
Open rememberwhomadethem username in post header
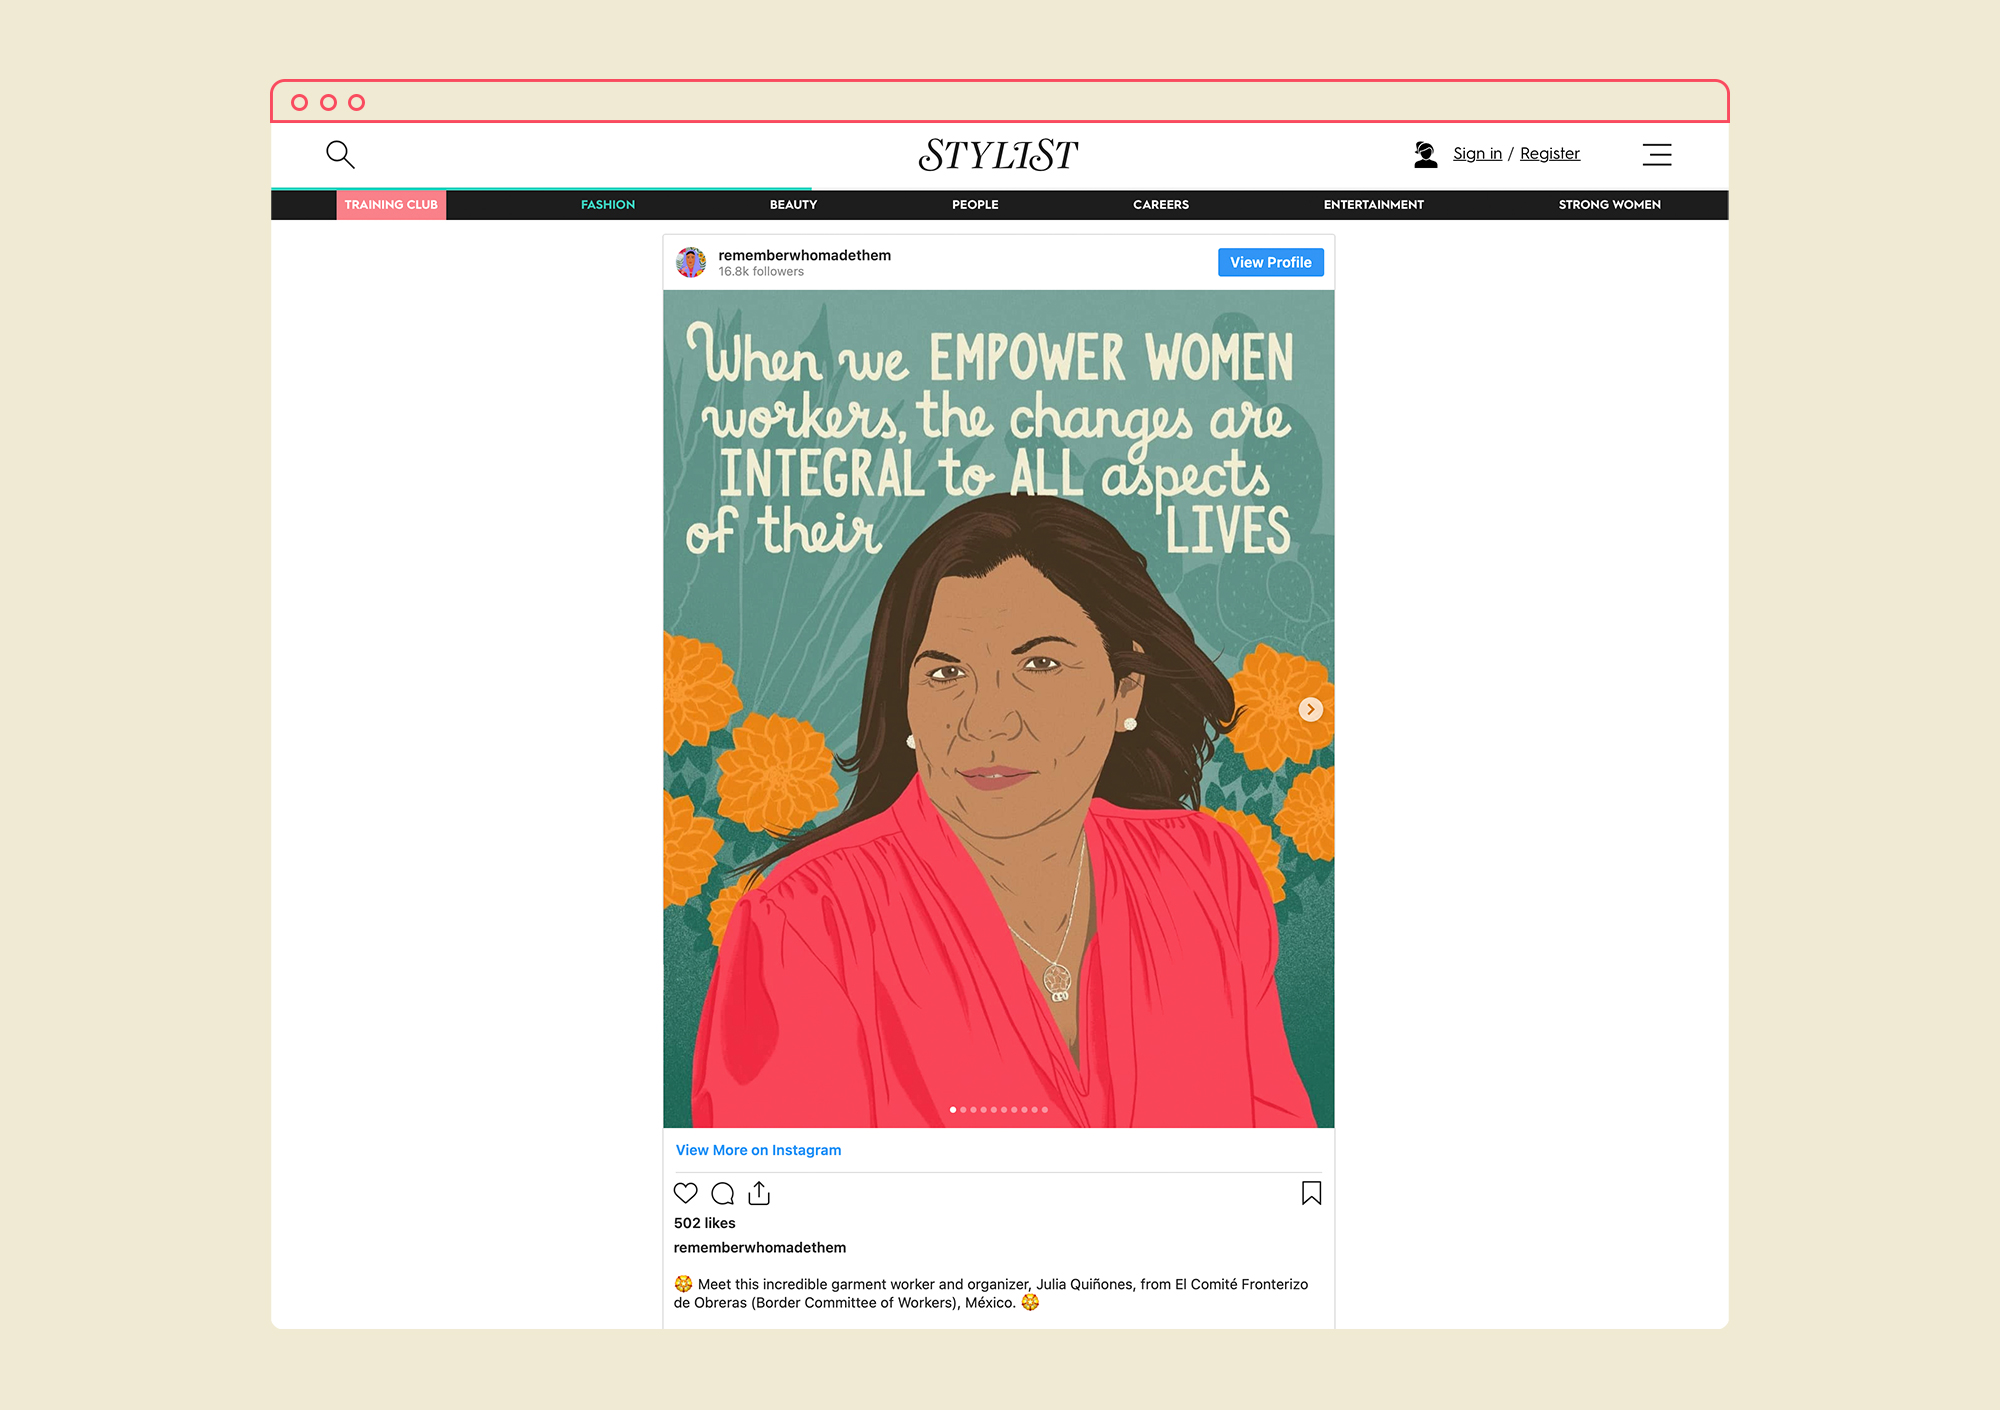[804, 255]
